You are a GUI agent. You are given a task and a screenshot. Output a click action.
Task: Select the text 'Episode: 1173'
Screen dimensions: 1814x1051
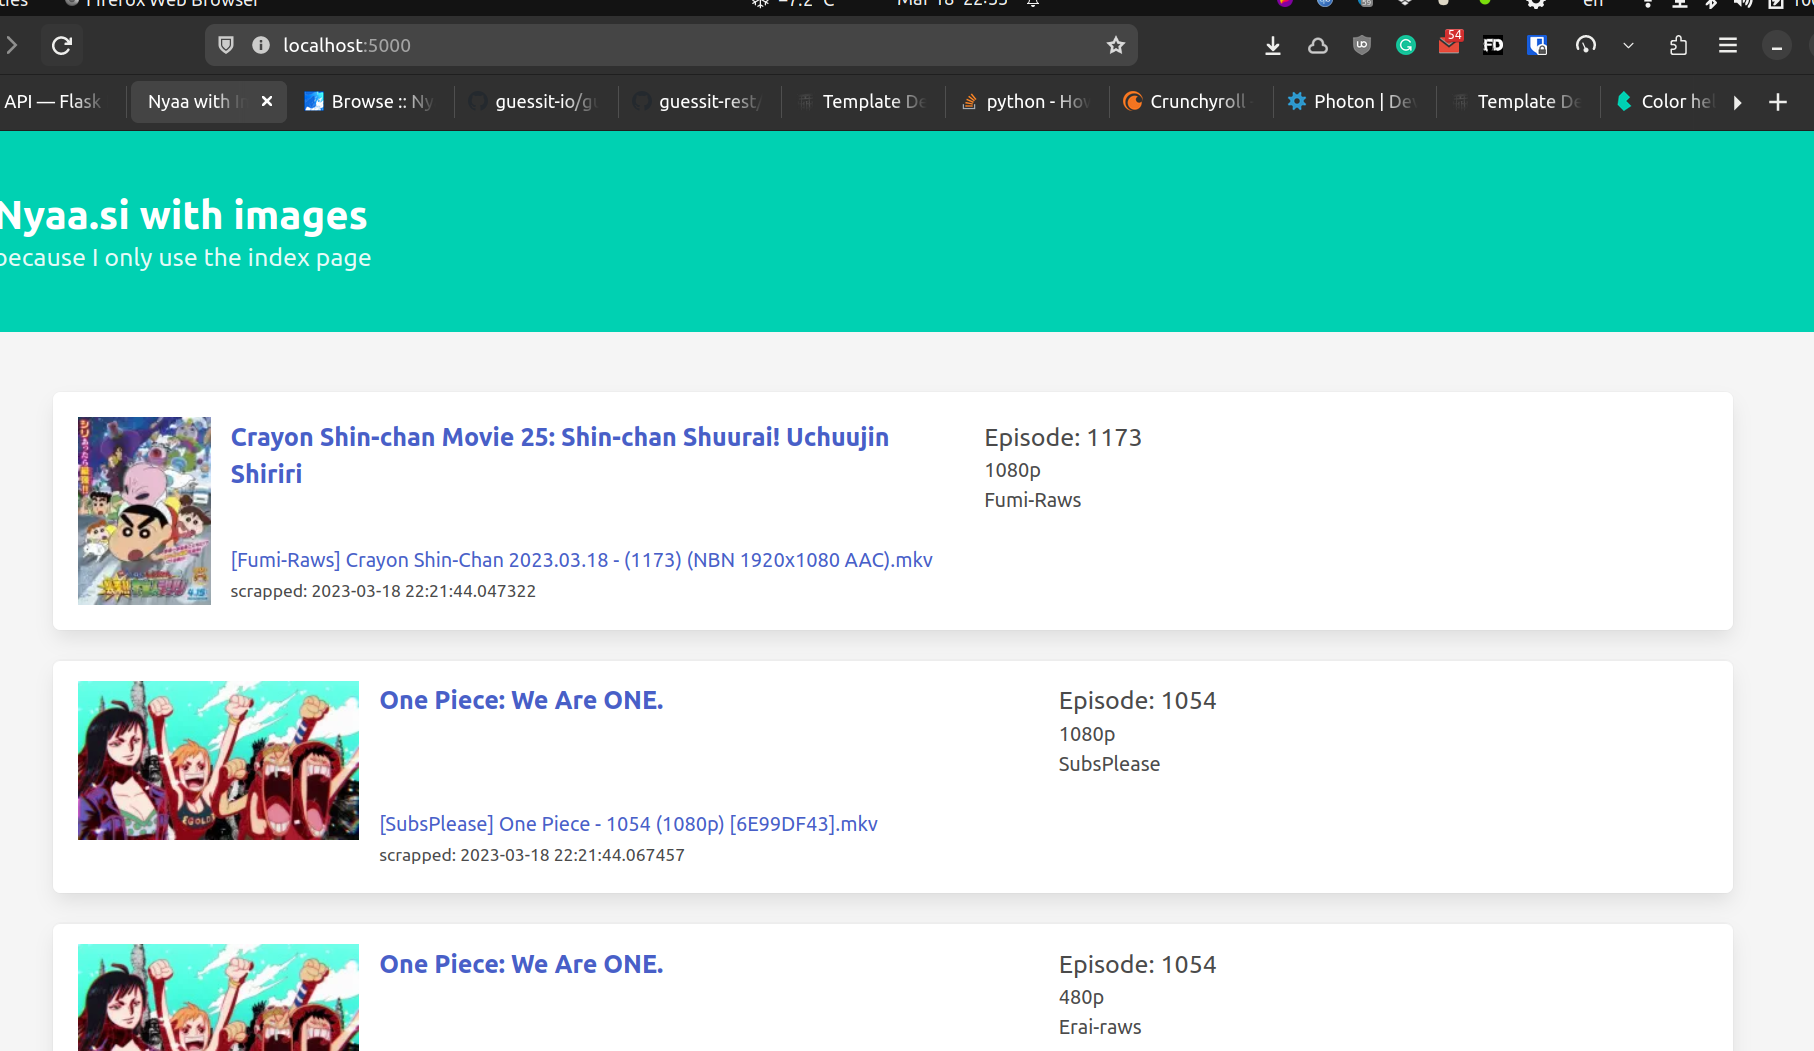click(1063, 438)
